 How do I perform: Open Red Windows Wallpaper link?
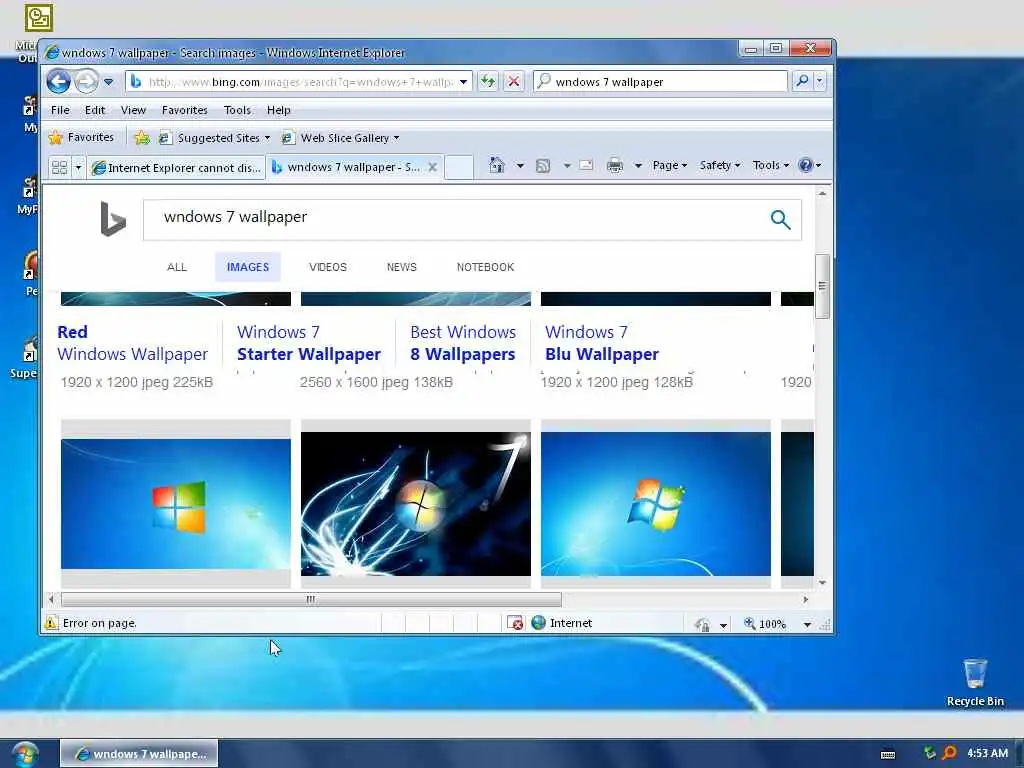click(133, 343)
